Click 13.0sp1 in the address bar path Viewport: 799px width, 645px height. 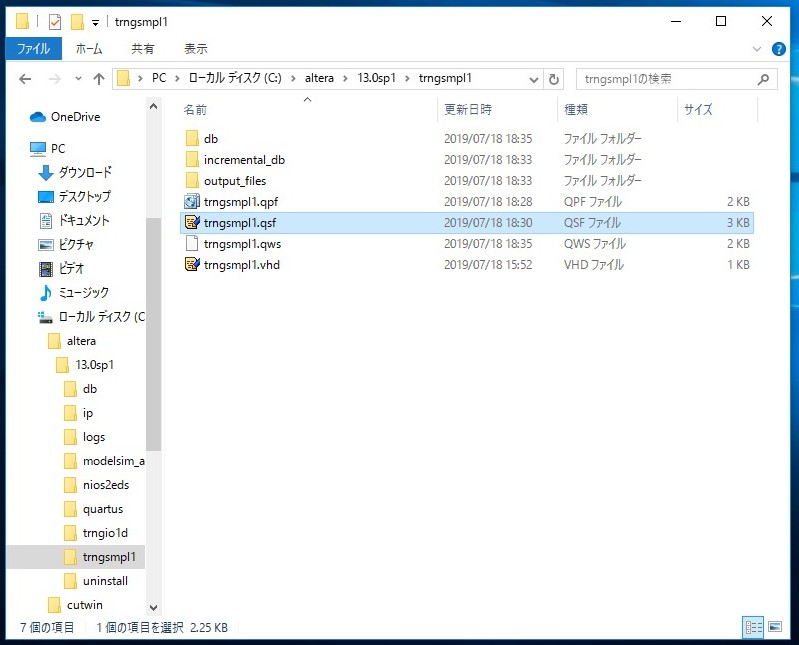tap(377, 78)
